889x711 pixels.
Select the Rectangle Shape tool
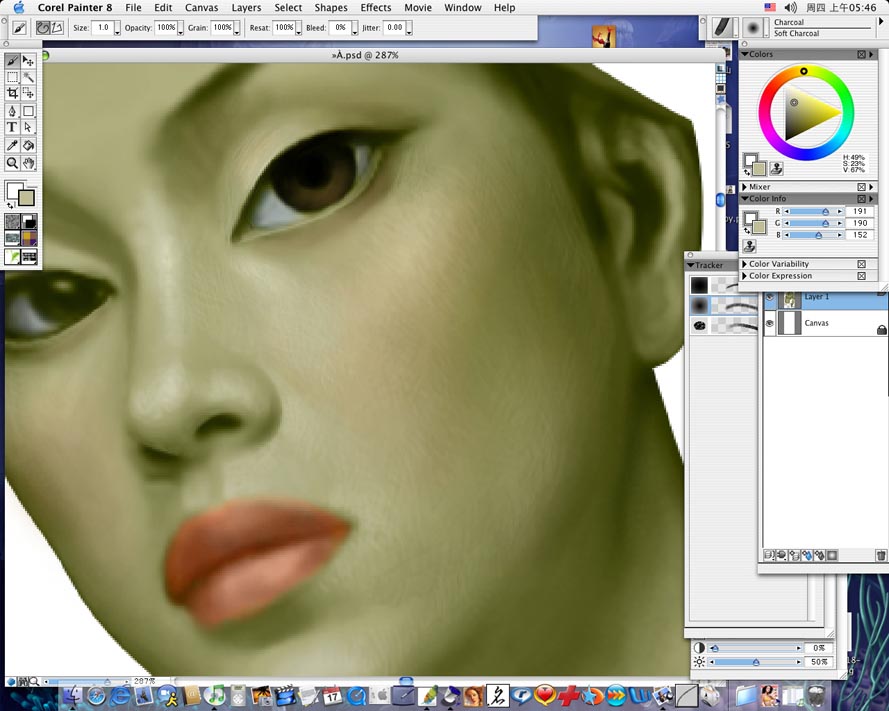pyautogui.click(x=28, y=111)
